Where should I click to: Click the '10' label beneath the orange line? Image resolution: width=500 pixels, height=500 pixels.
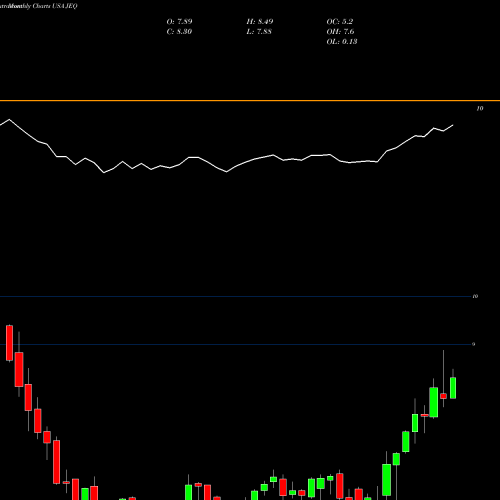coord(480,108)
